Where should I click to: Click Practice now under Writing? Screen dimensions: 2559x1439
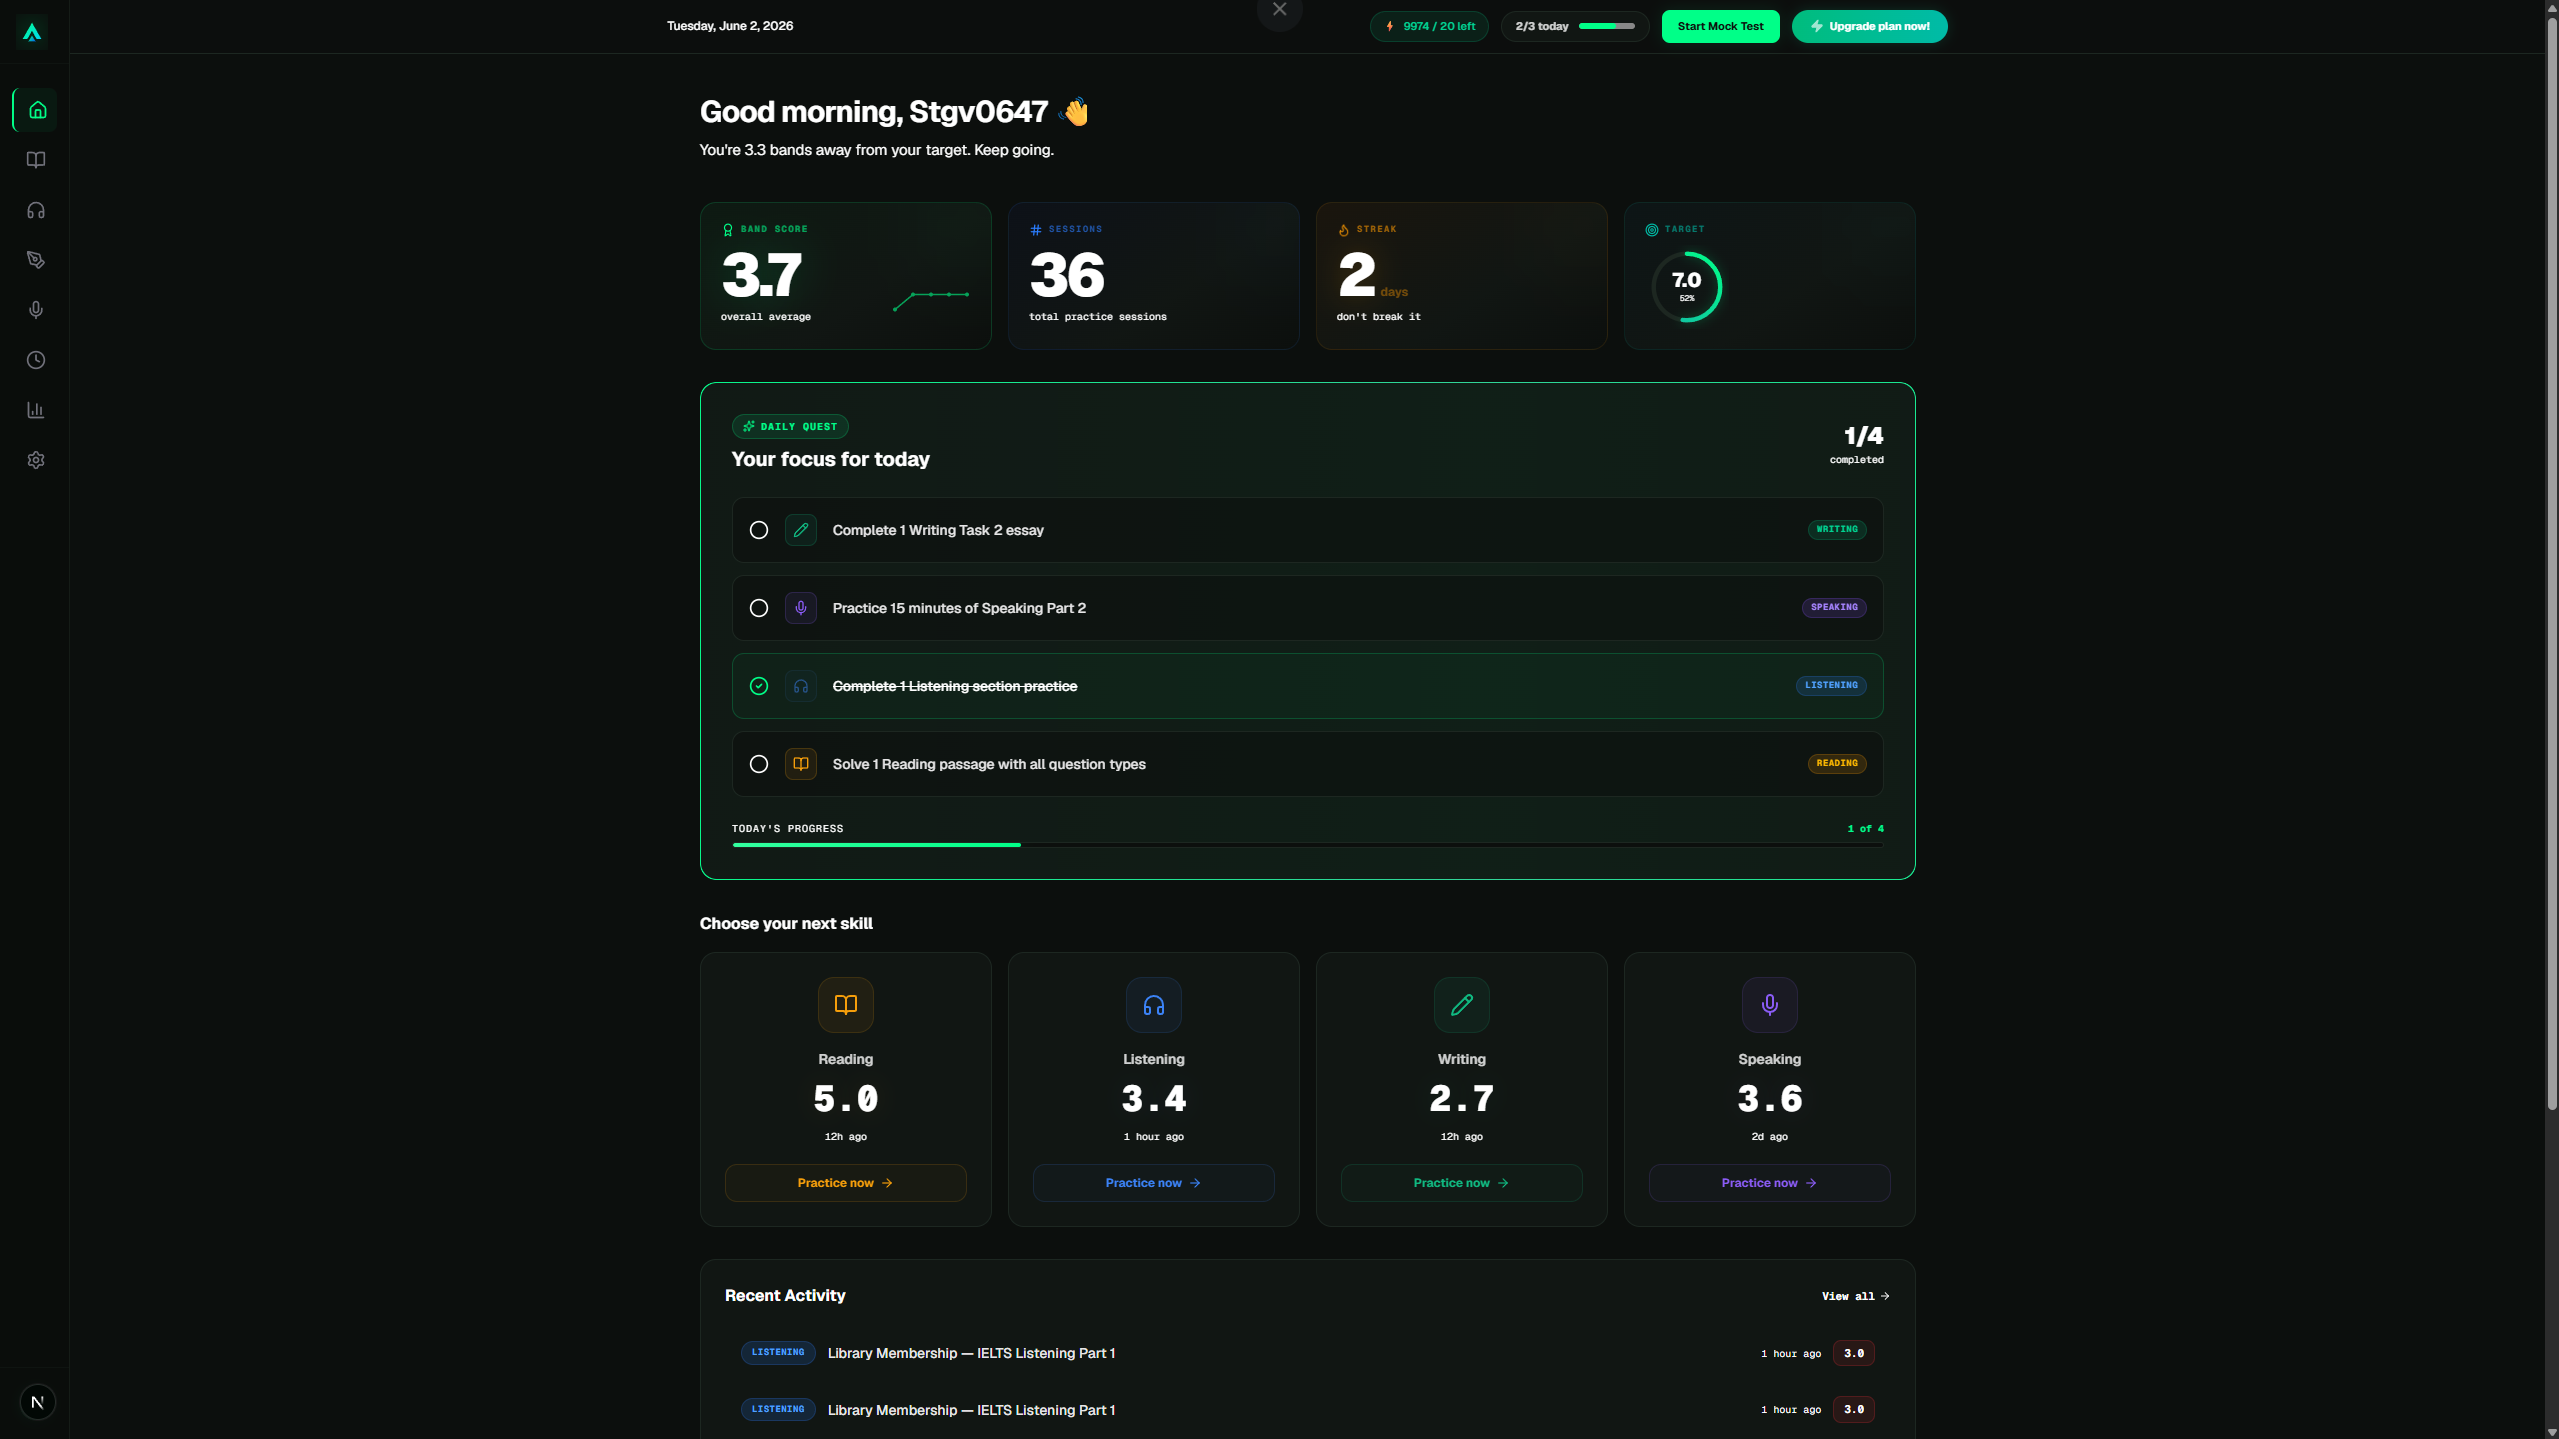tap(1462, 1183)
